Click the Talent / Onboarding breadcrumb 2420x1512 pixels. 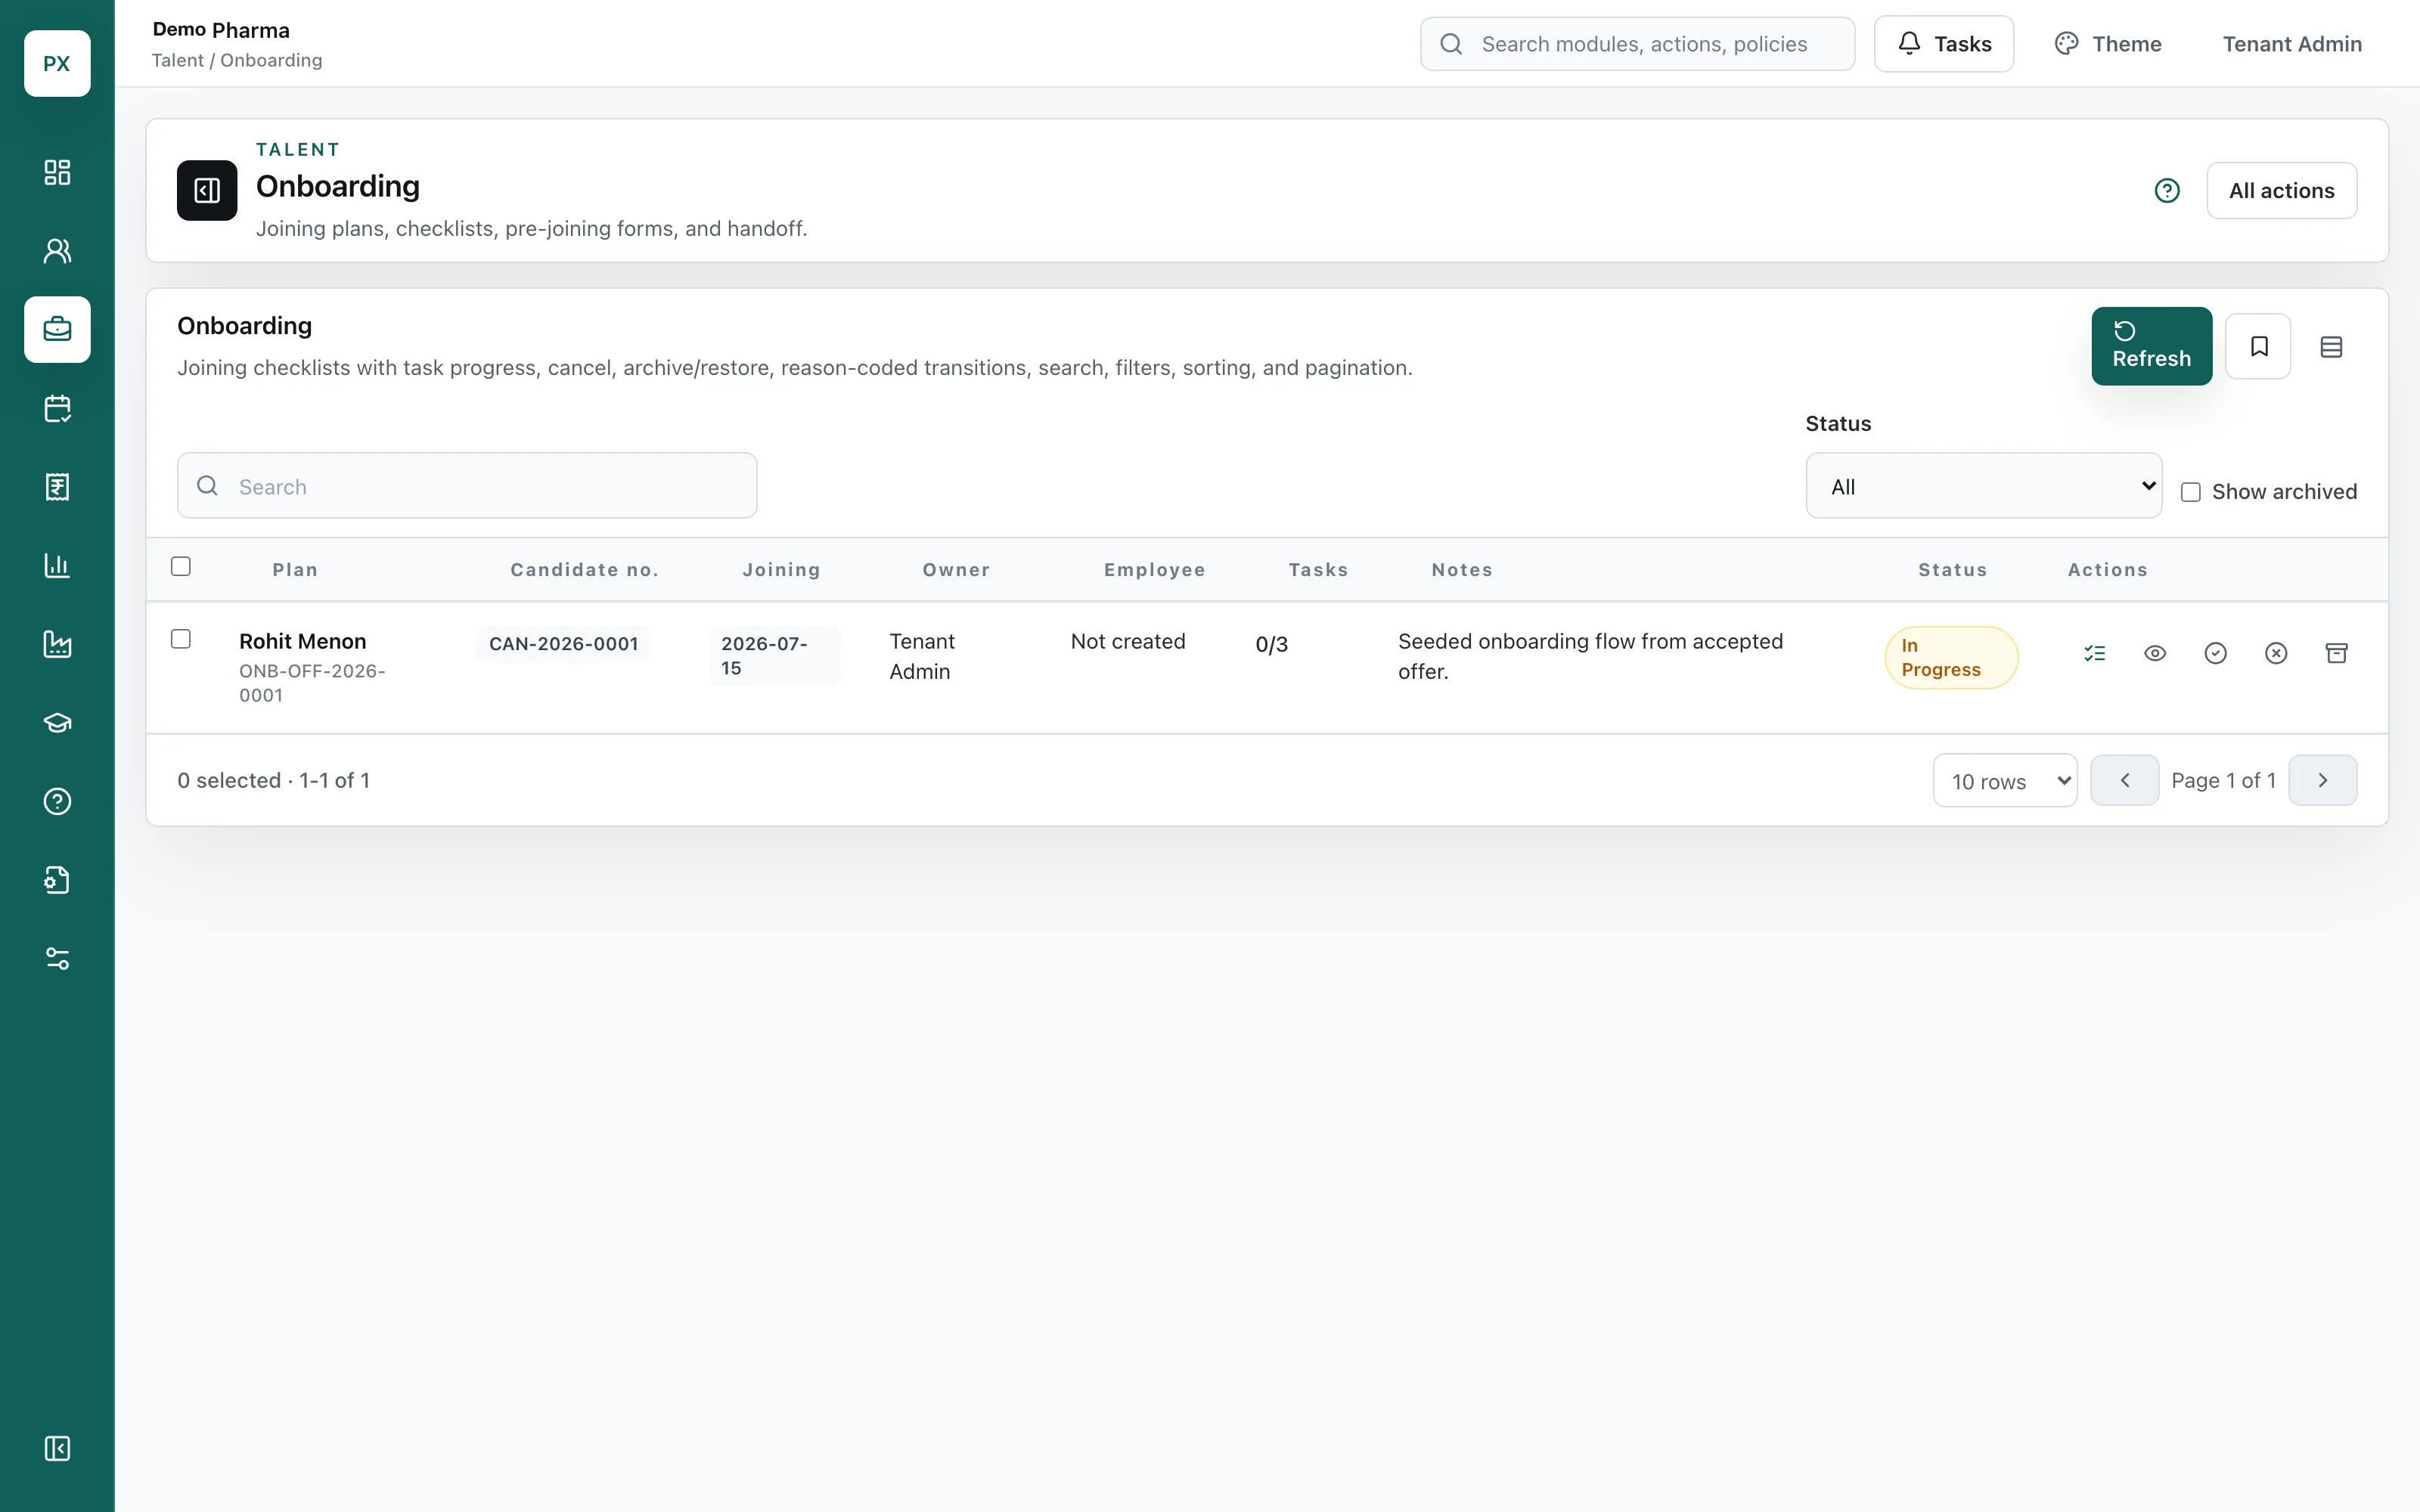pyautogui.click(x=237, y=60)
